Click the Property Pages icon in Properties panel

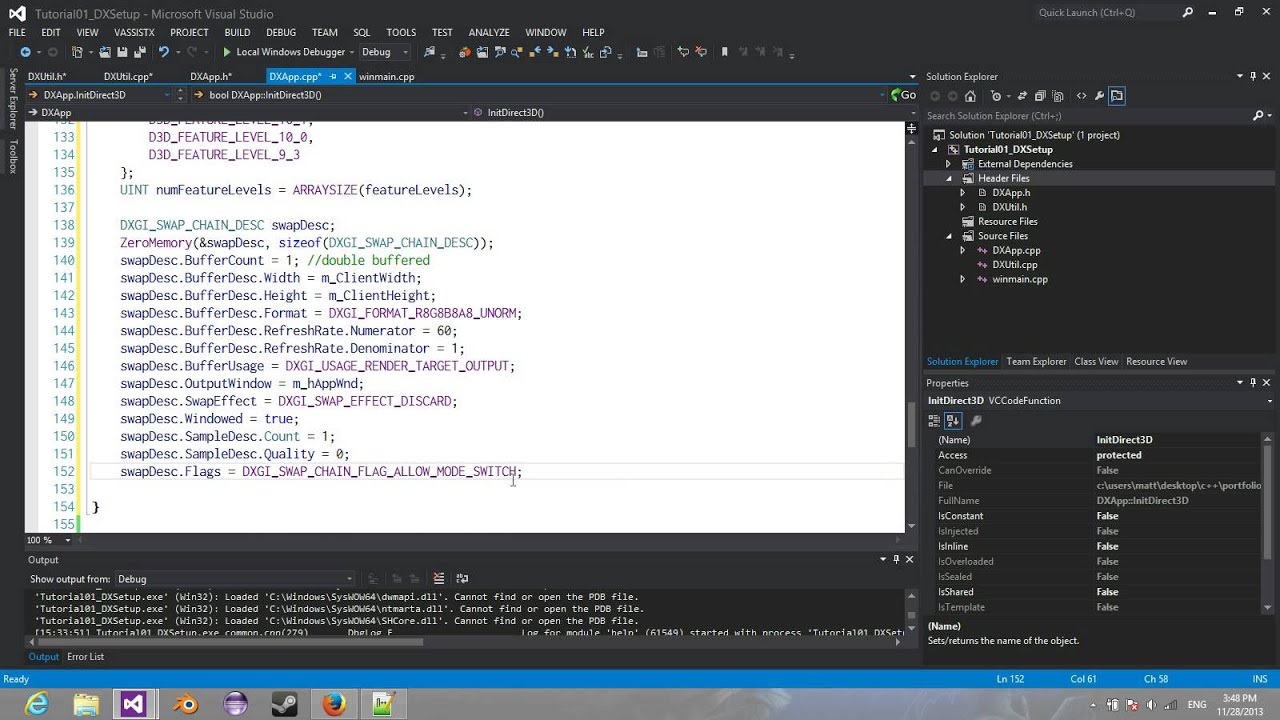pyautogui.click(x=977, y=421)
